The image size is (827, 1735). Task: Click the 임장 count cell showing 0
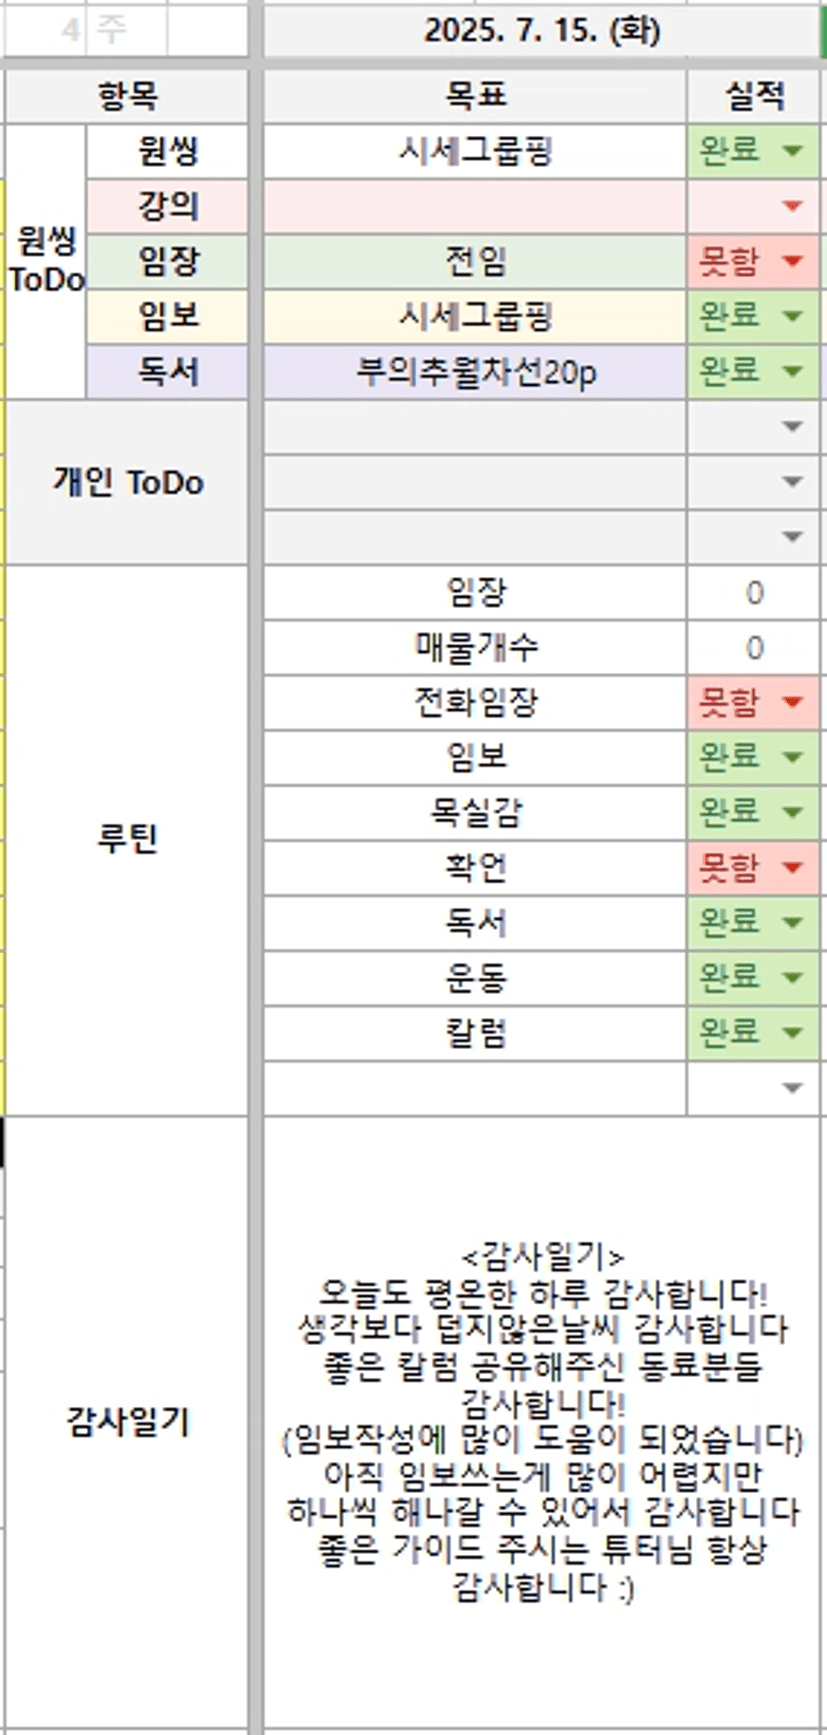click(x=753, y=592)
